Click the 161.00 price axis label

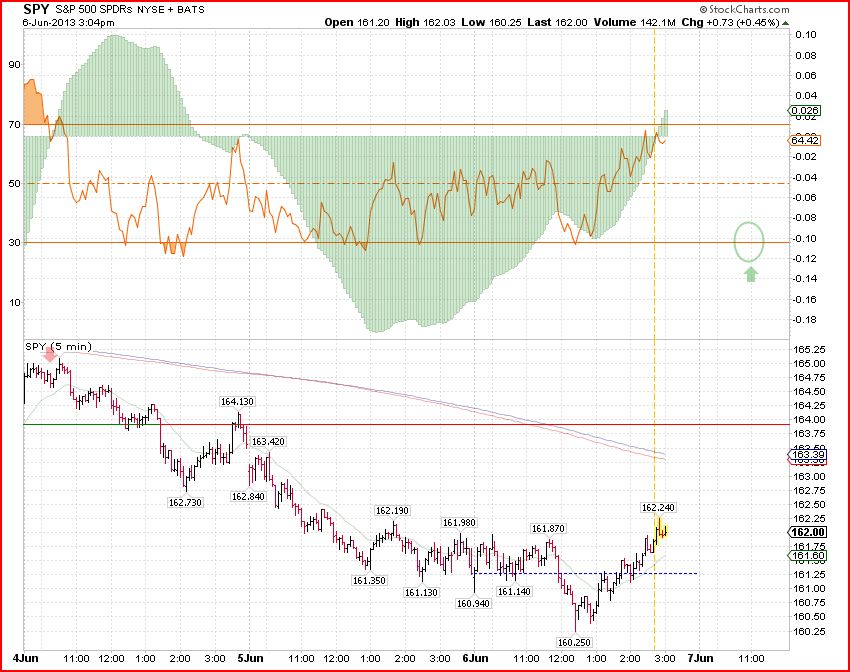coord(809,589)
